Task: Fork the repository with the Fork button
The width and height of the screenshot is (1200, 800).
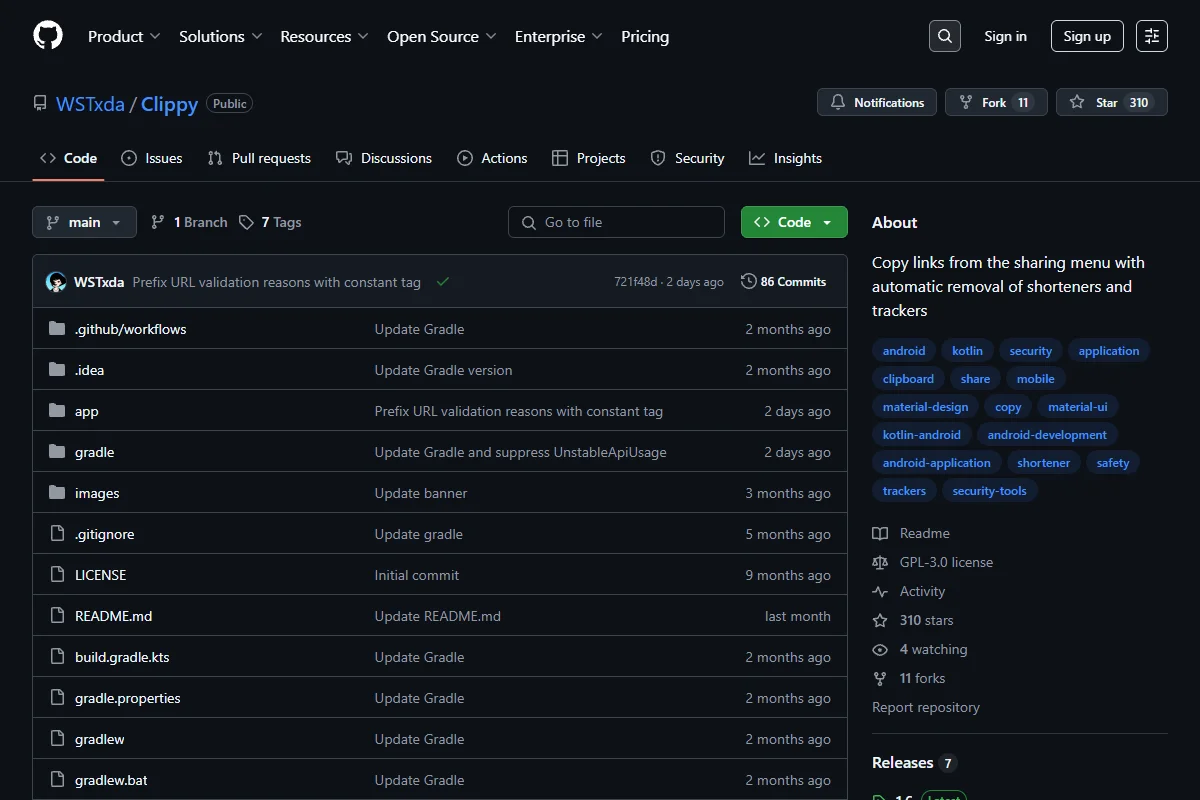Action: [x=996, y=102]
